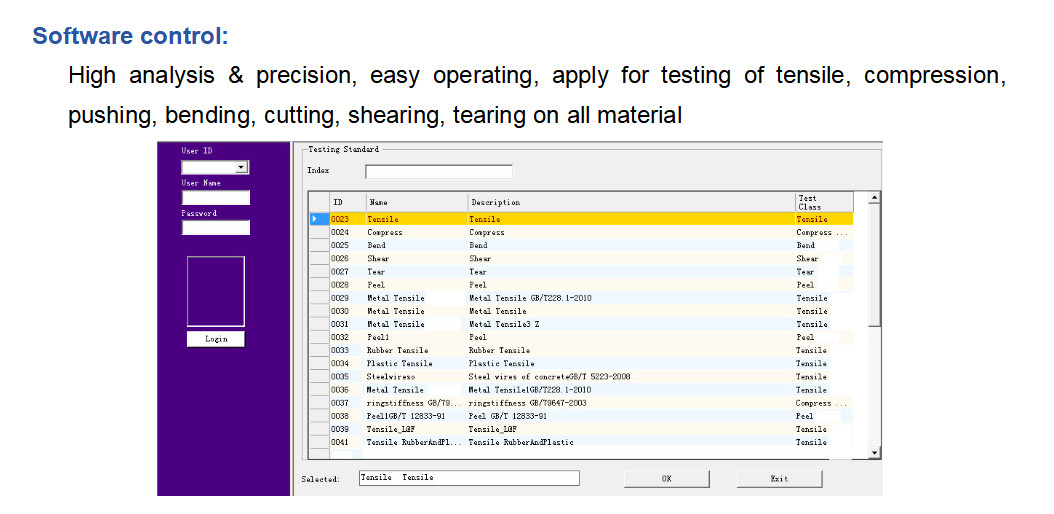Focus the Index search field
Image resolution: width=1054 pixels, height=514 pixels.
click(438, 172)
